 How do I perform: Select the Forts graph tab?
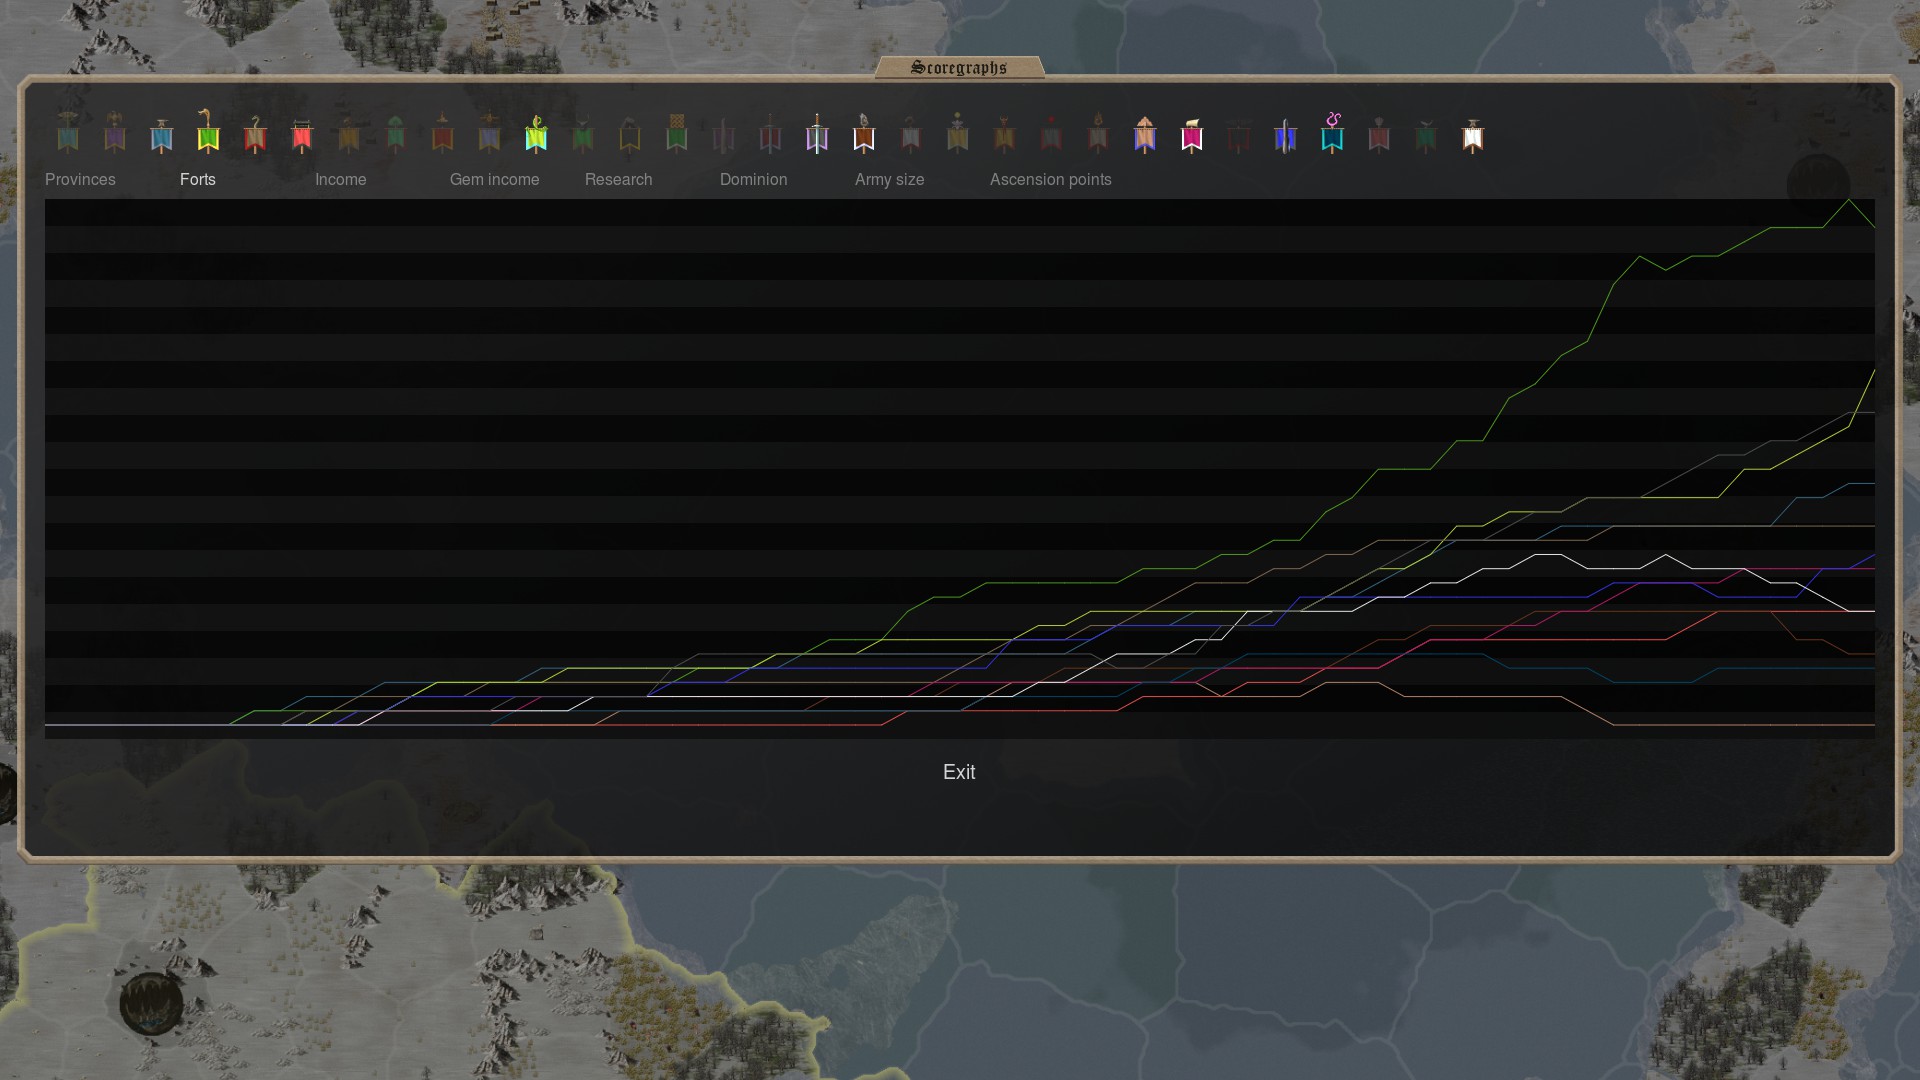click(x=198, y=179)
